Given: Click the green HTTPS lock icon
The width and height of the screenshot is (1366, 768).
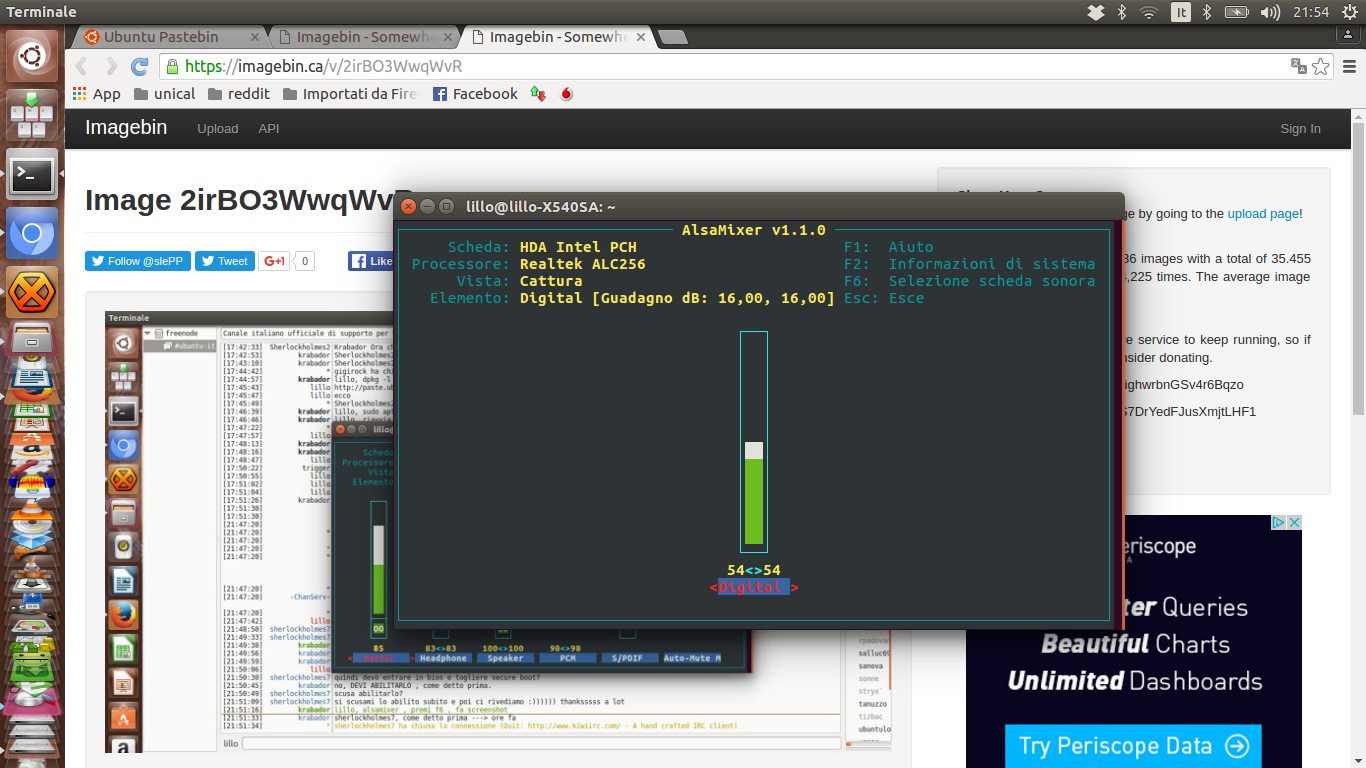Looking at the screenshot, I should (173, 67).
